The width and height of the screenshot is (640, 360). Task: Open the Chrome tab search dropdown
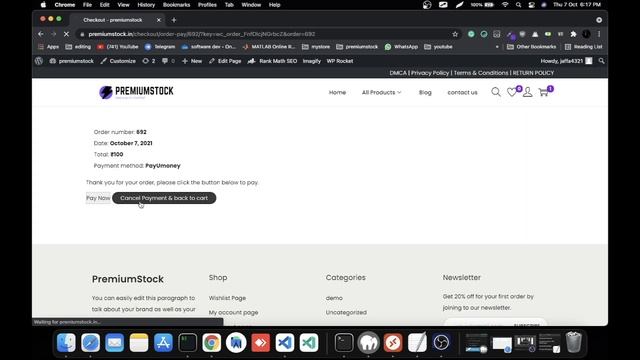click(x=599, y=20)
